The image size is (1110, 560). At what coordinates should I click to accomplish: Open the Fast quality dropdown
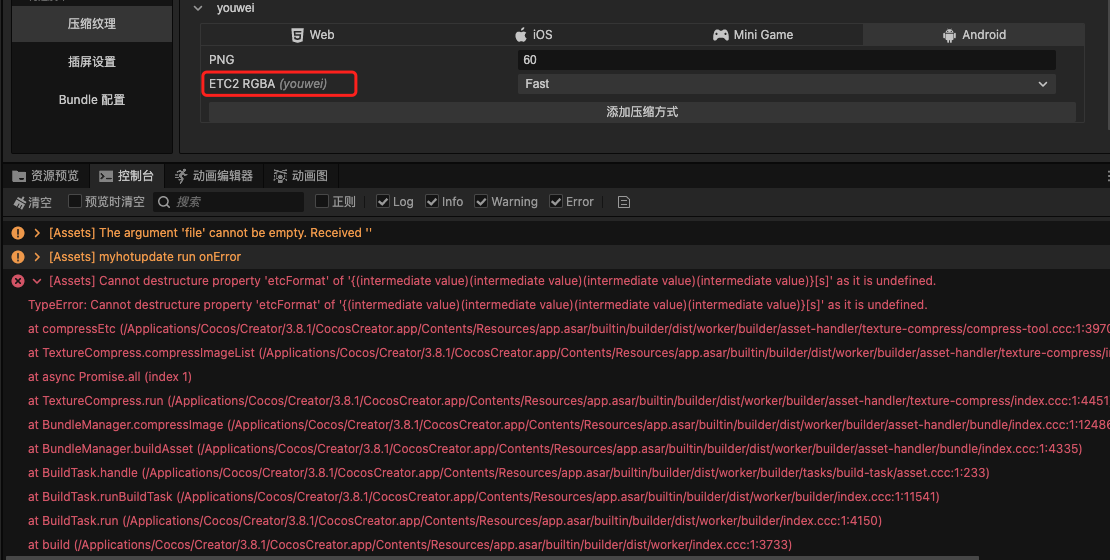tap(786, 84)
